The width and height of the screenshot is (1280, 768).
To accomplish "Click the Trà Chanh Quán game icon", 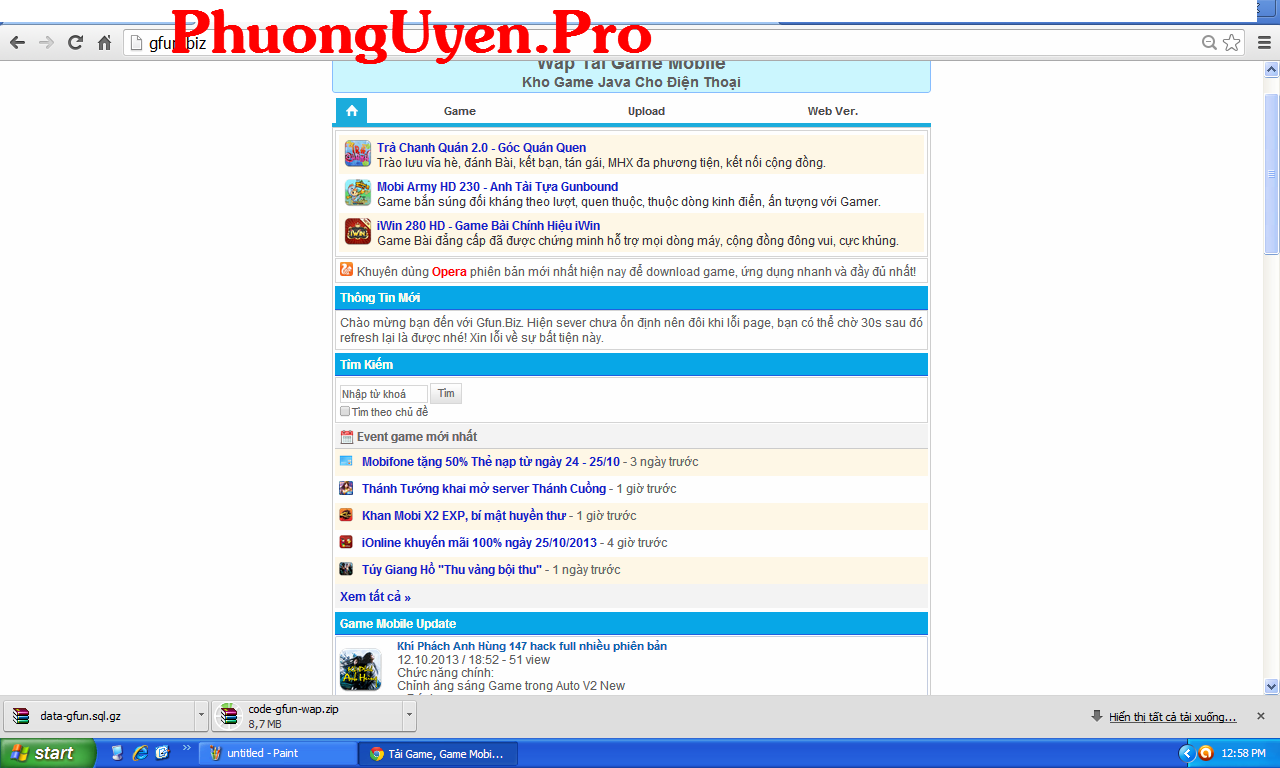I will [357, 154].
